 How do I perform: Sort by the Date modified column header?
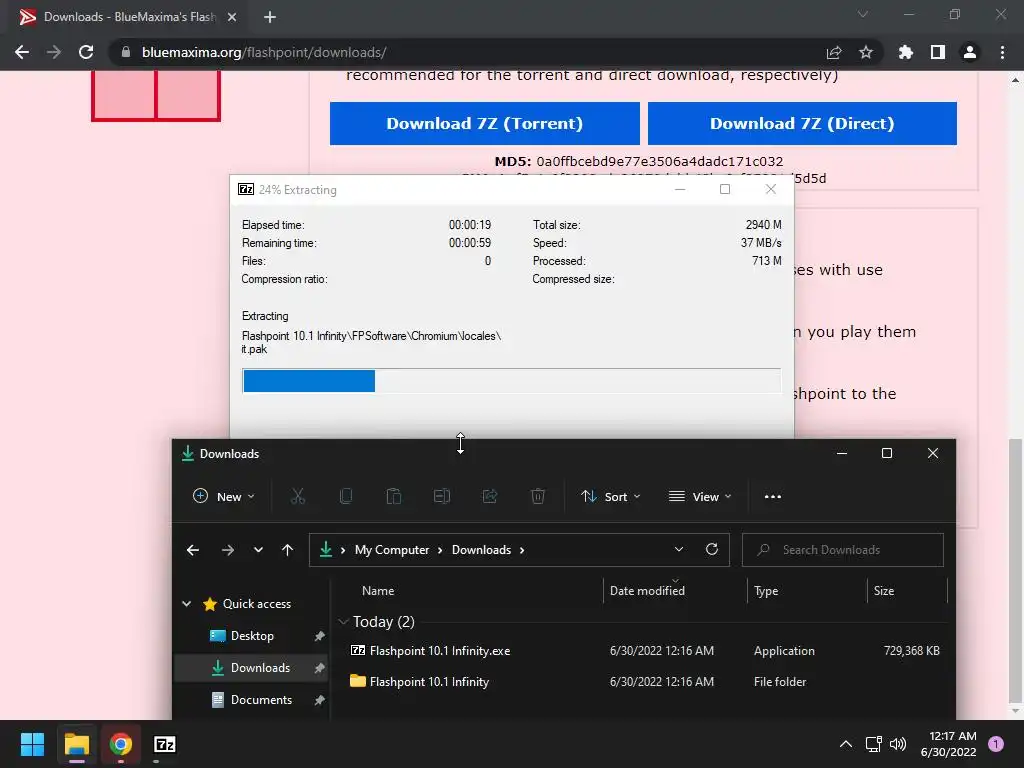[647, 590]
